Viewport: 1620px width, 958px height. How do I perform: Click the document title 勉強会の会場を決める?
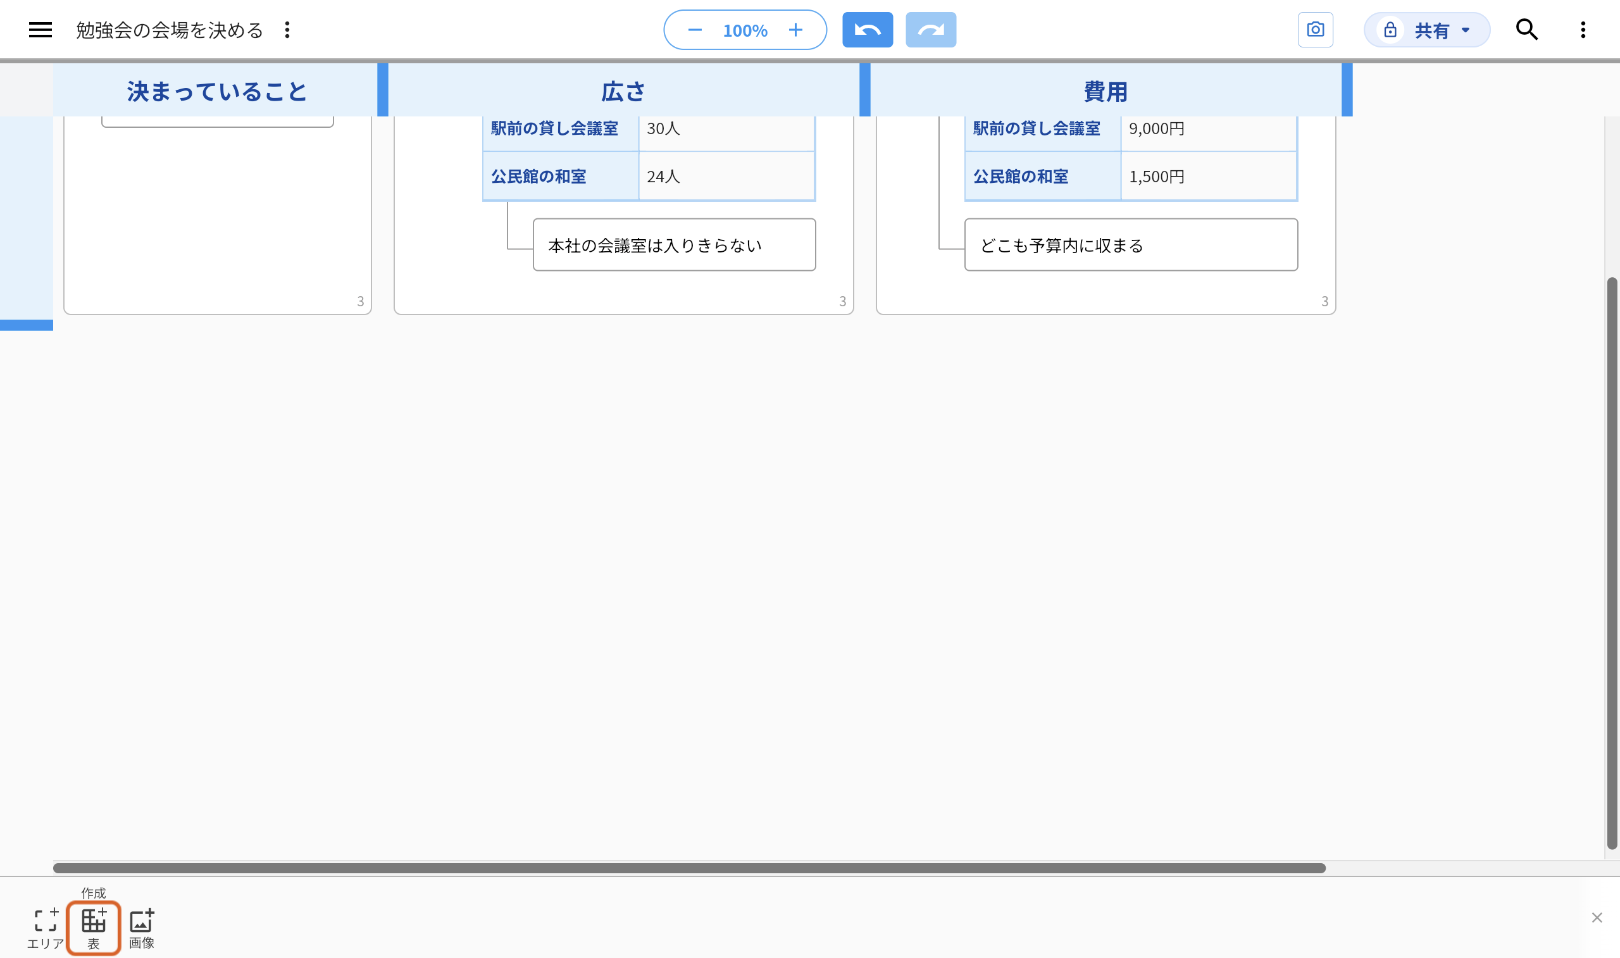170,30
